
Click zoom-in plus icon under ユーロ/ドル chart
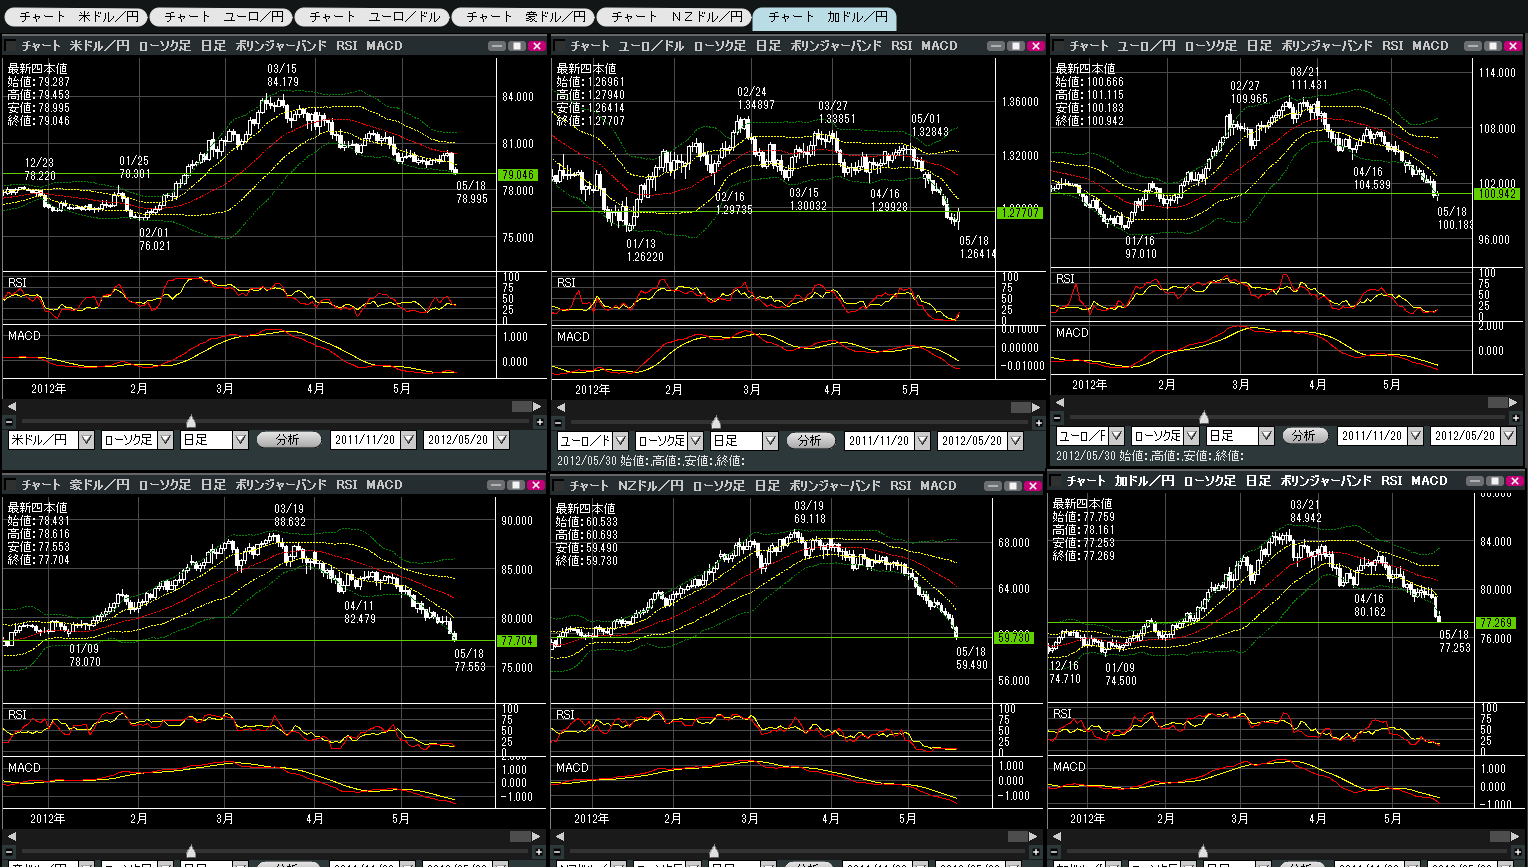[1038, 423]
